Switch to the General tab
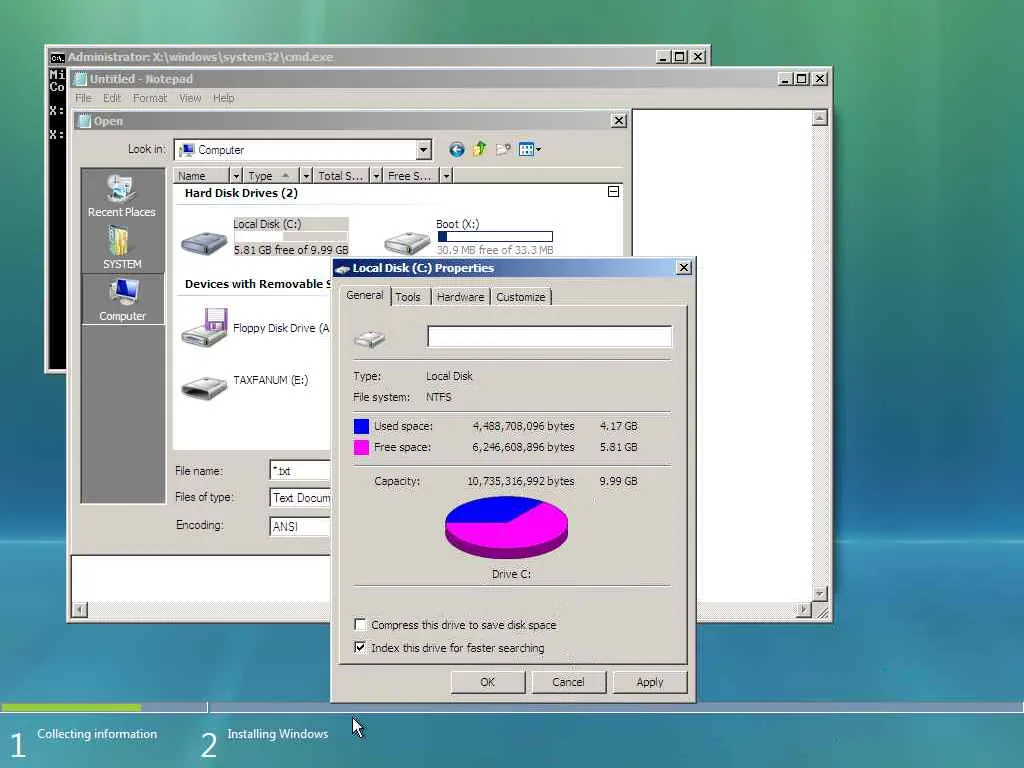This screenshot has width=1024, height=768. pos(364,295)
